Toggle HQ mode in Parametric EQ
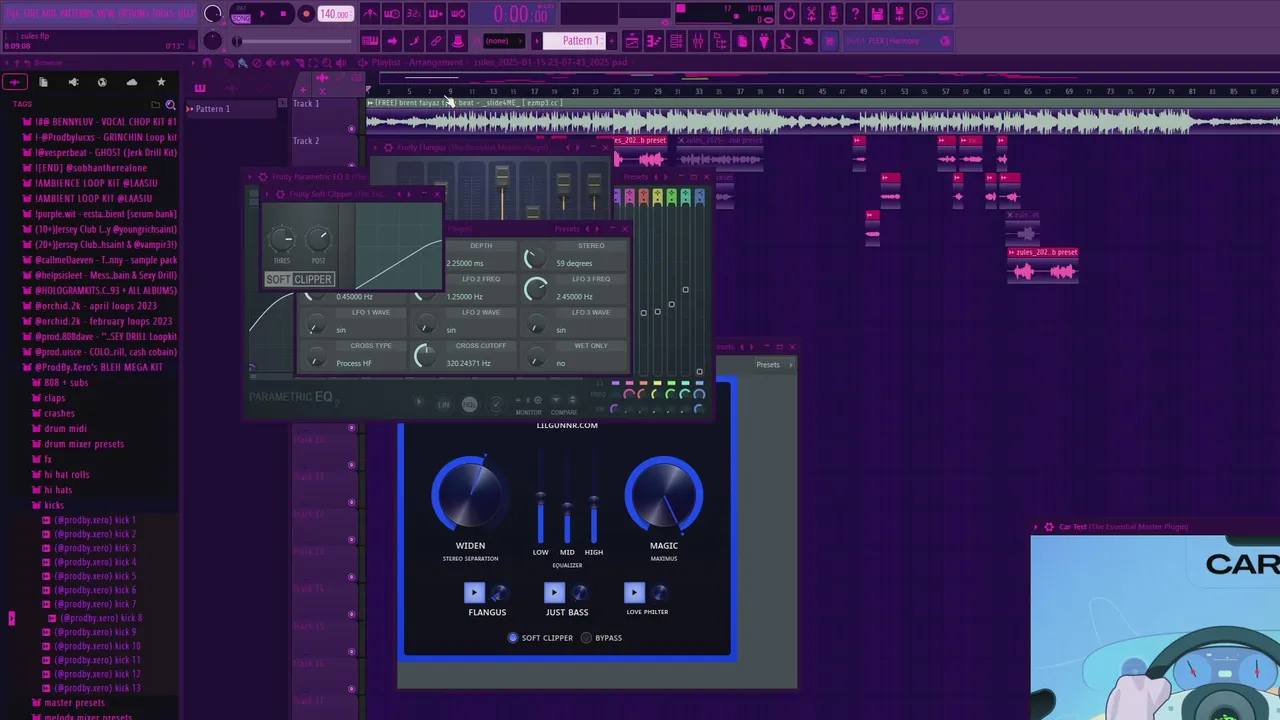The width and height of the screenshot is (1280, 720). (x=469, y=404)
